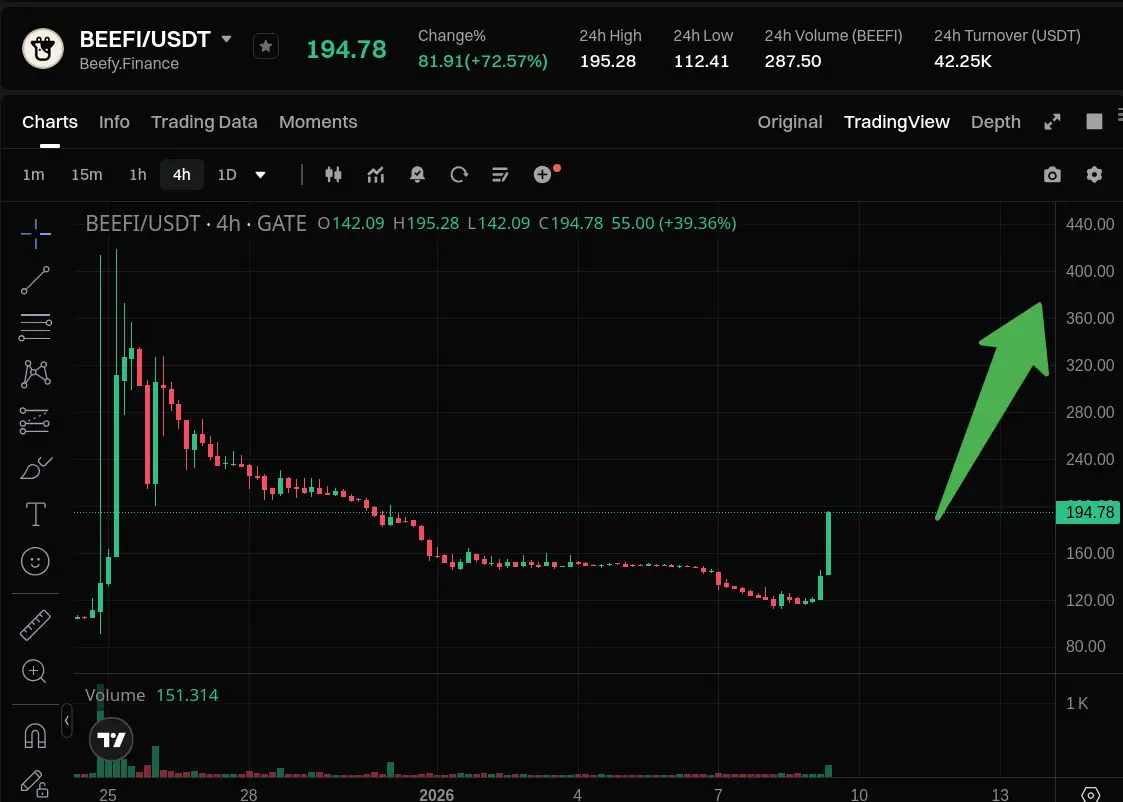Click the replay refresh icon
Image resolution: width=1123 pixels, height=802 pixels.
459,174
